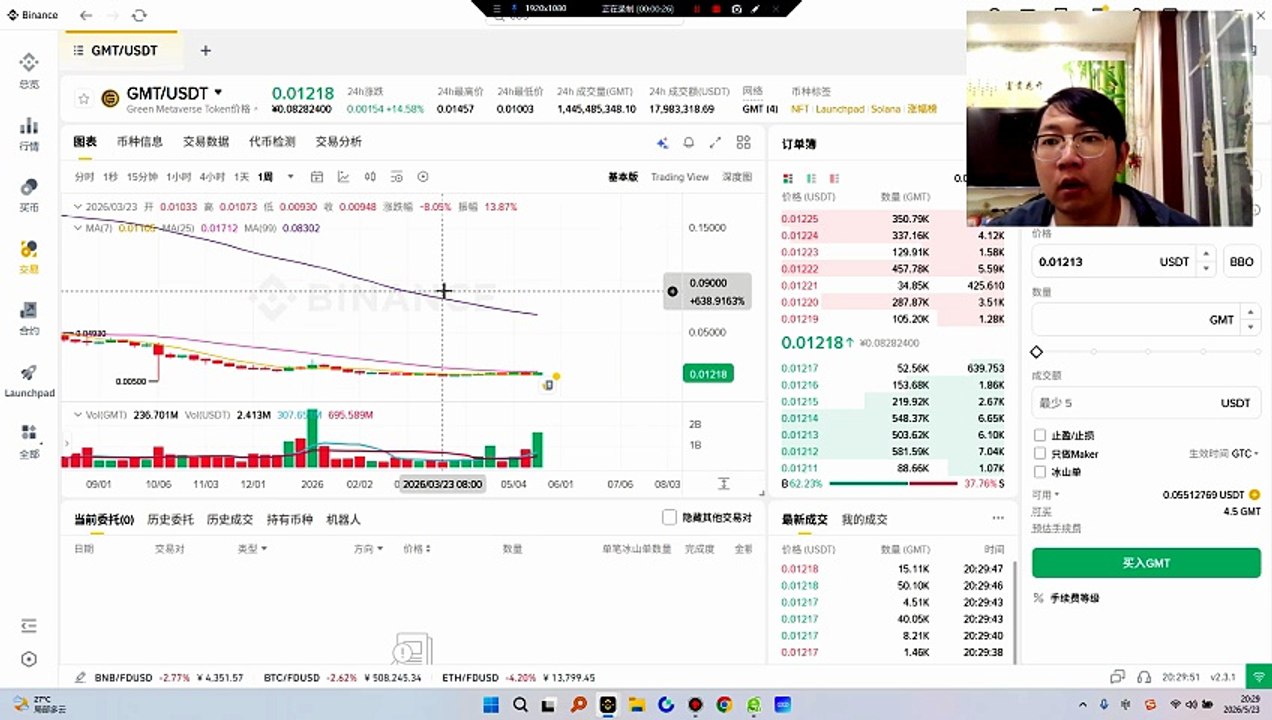Screen dimensions: 1272x720
Task: Edit the bottom ticker with pencil icon
Action: (80, 678)
